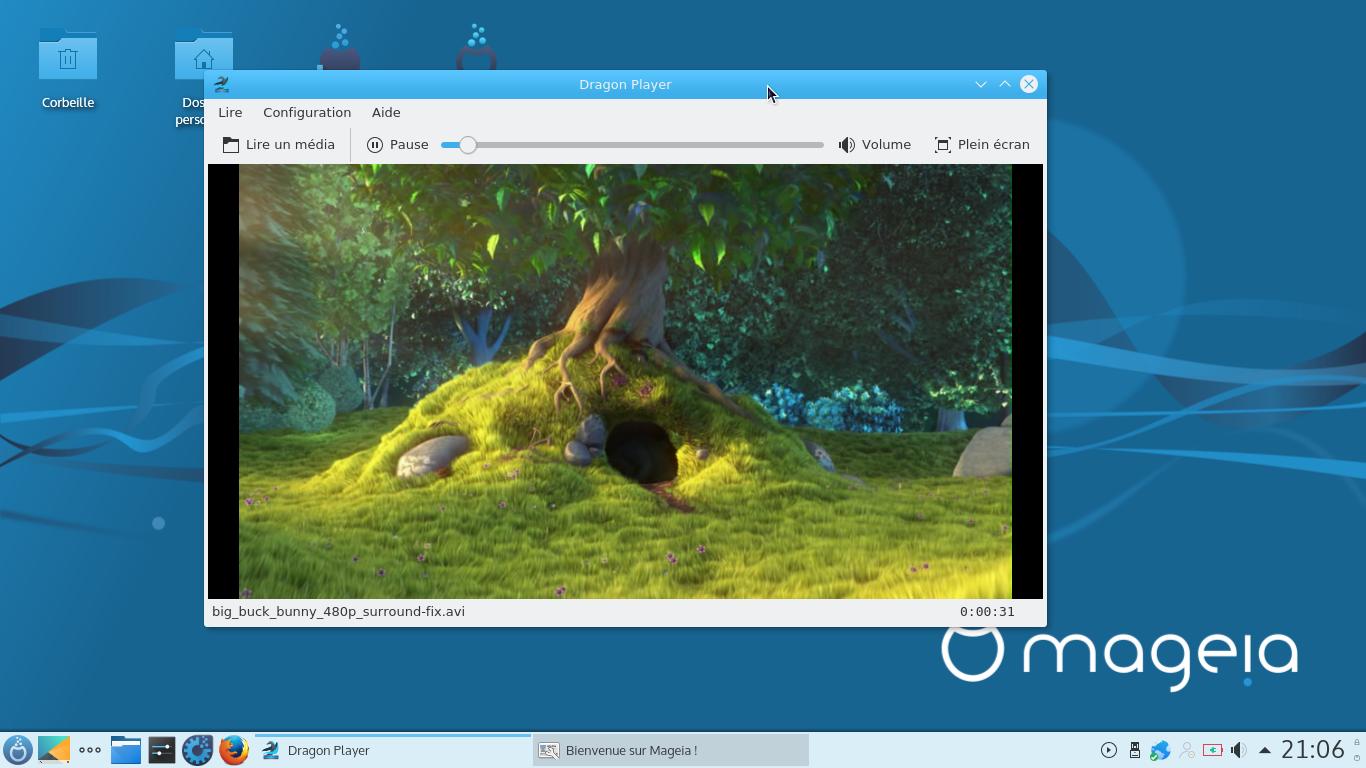
Task: Close the Dragon Player window
Action: 1029,84
